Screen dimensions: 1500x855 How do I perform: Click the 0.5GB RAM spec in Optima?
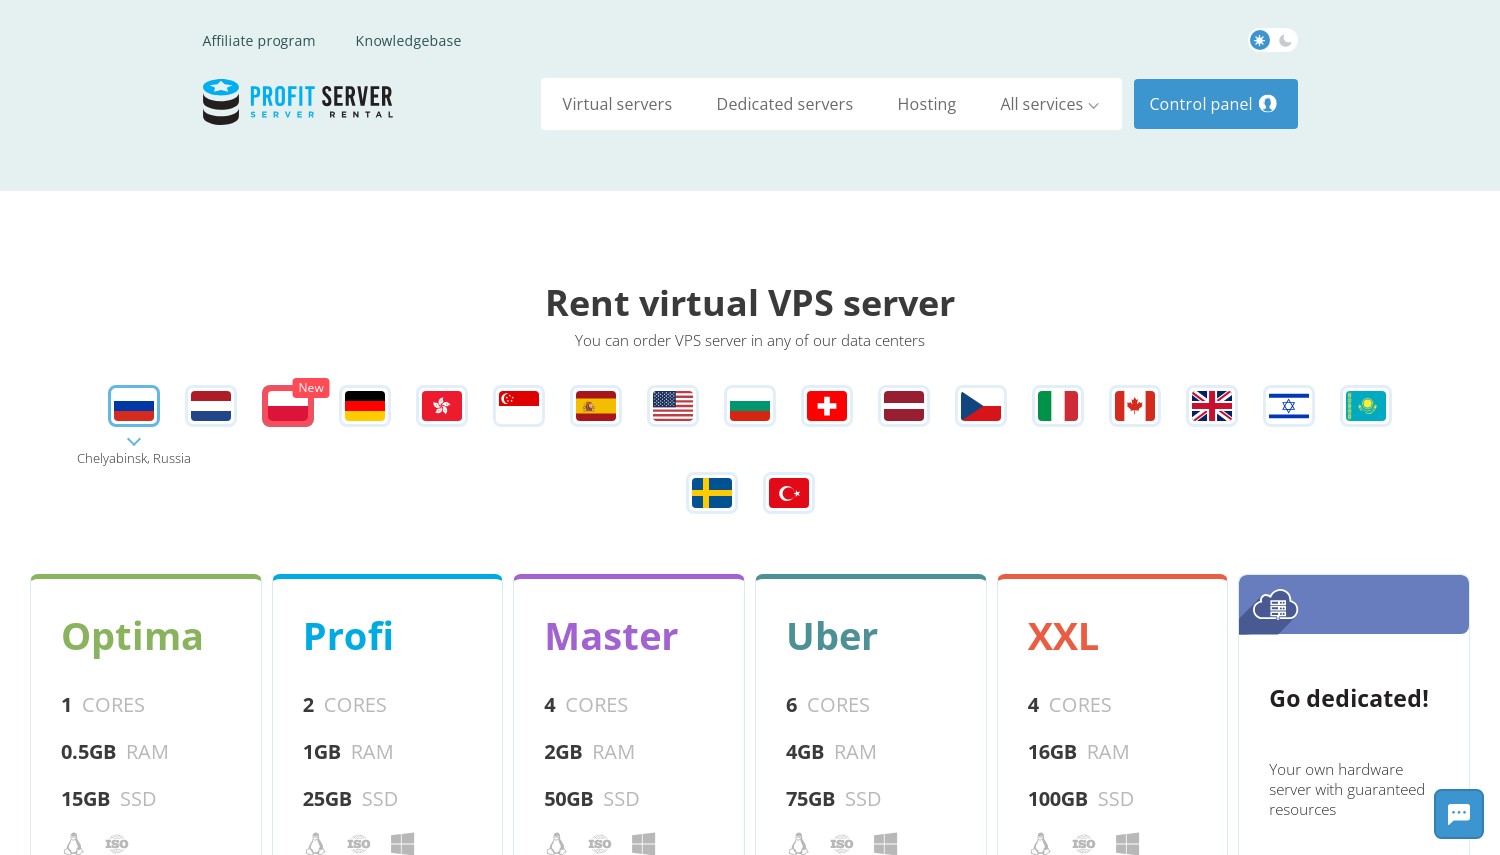[x=114, y=752]
